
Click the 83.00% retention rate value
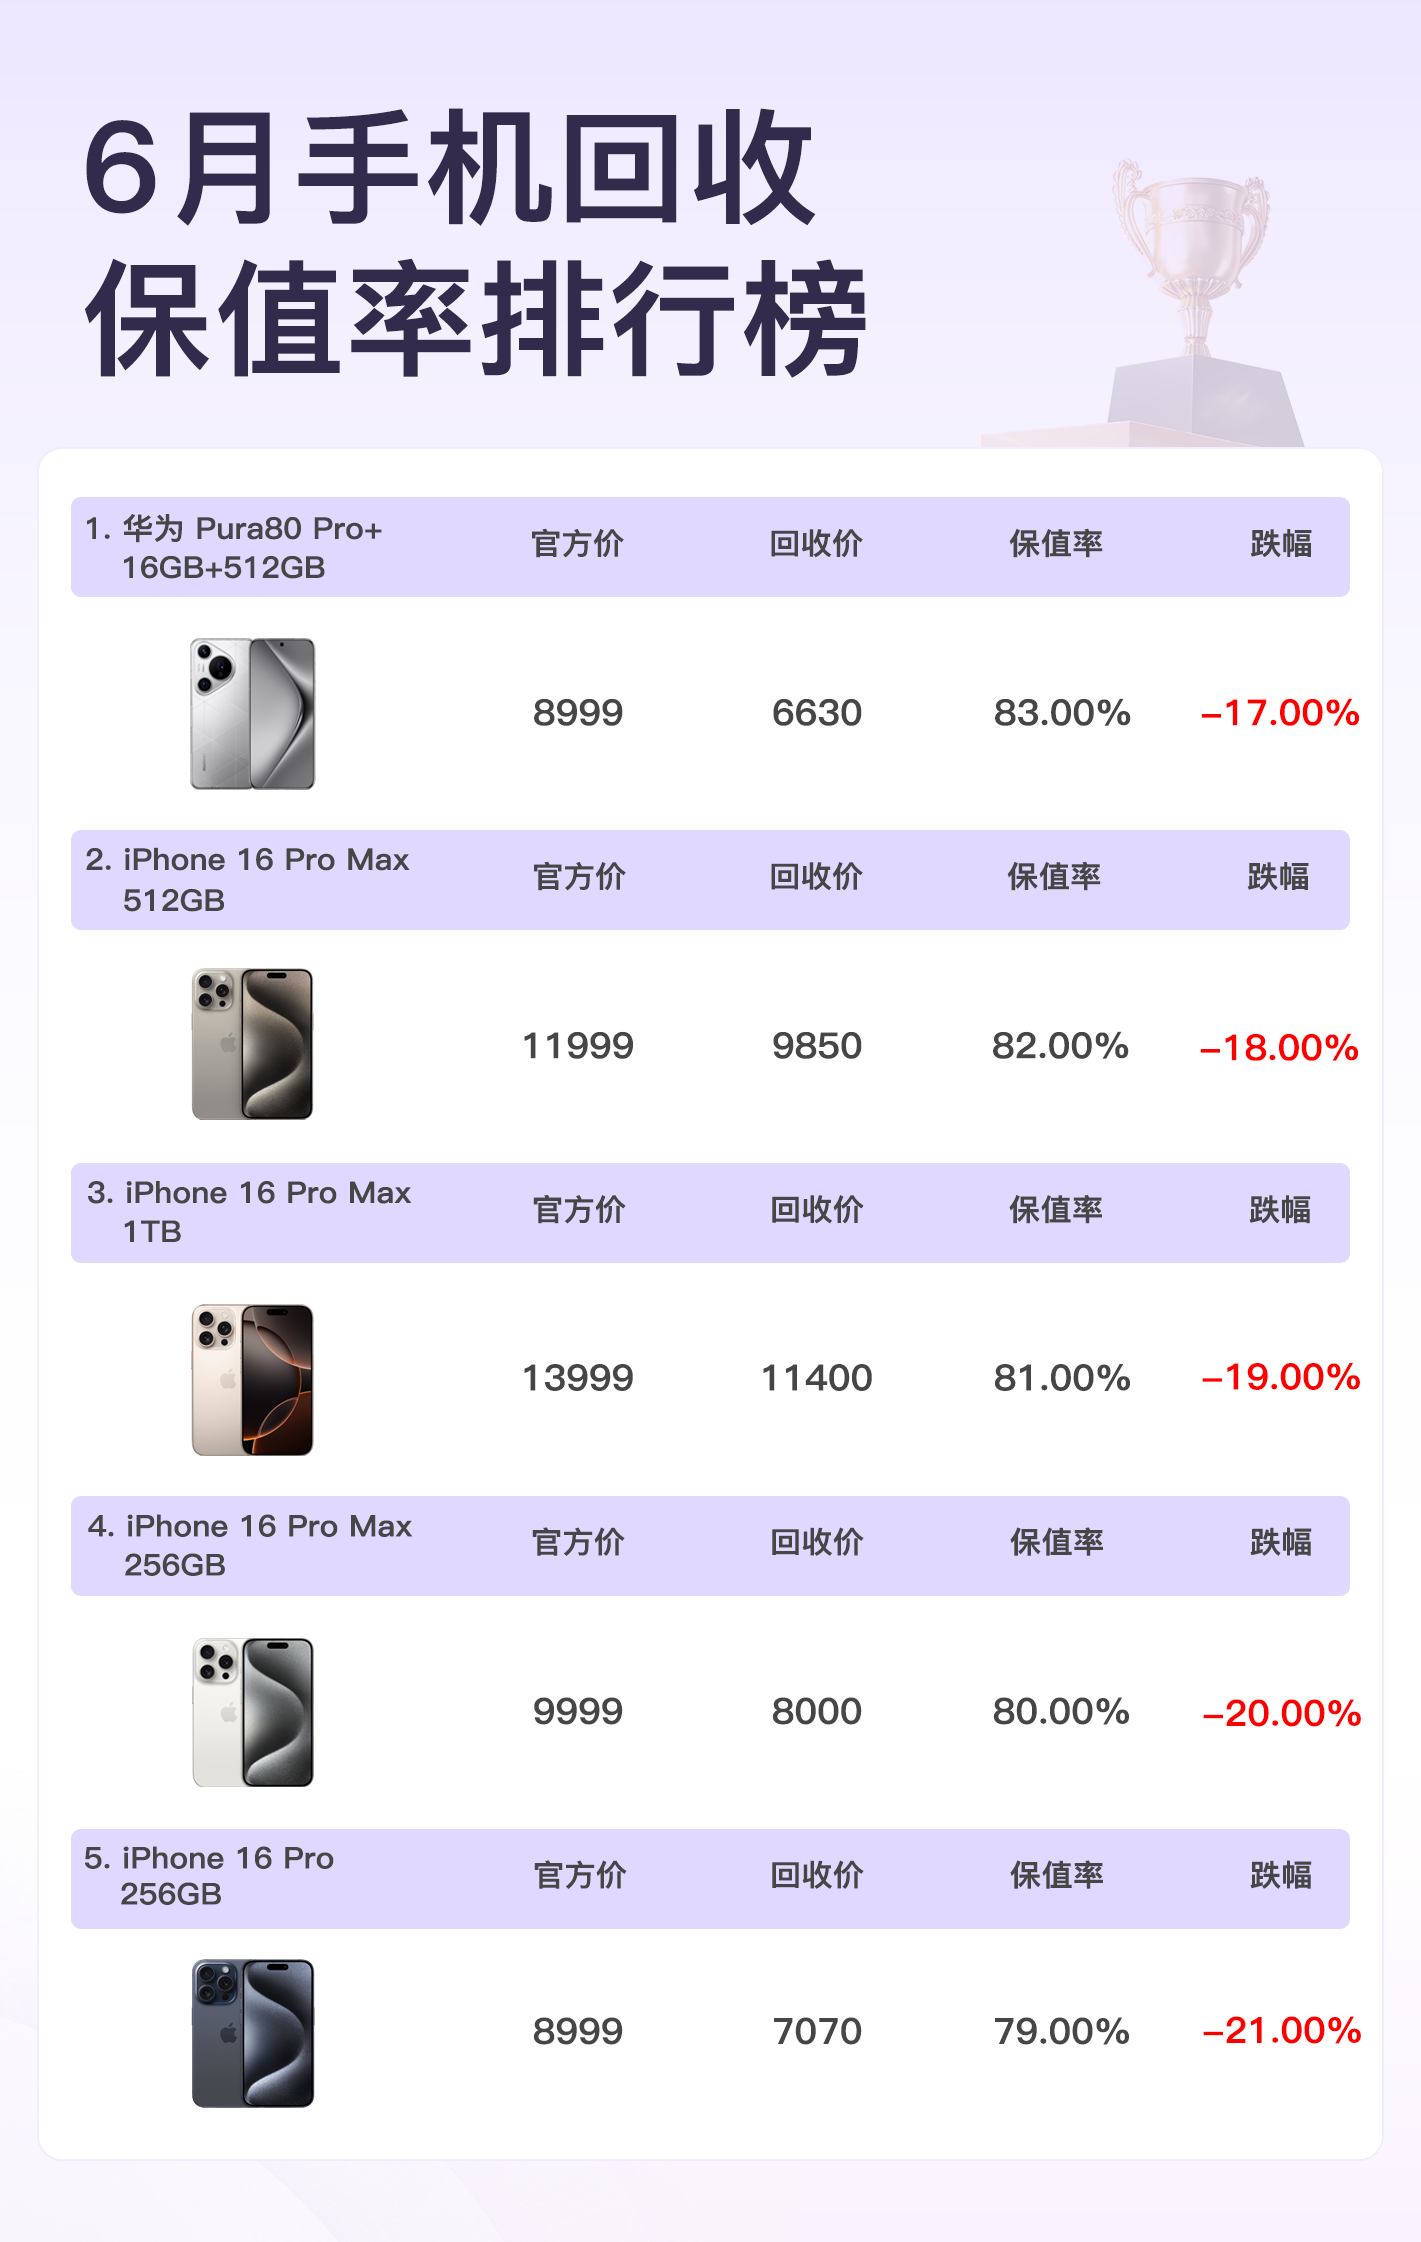[1062, 713]
